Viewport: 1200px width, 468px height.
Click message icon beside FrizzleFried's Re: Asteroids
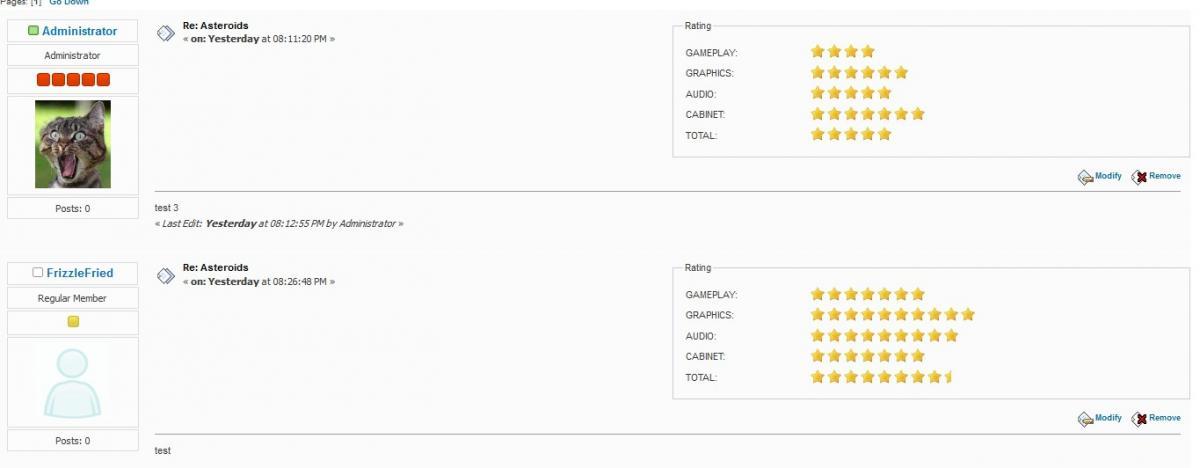pos(167,275)
